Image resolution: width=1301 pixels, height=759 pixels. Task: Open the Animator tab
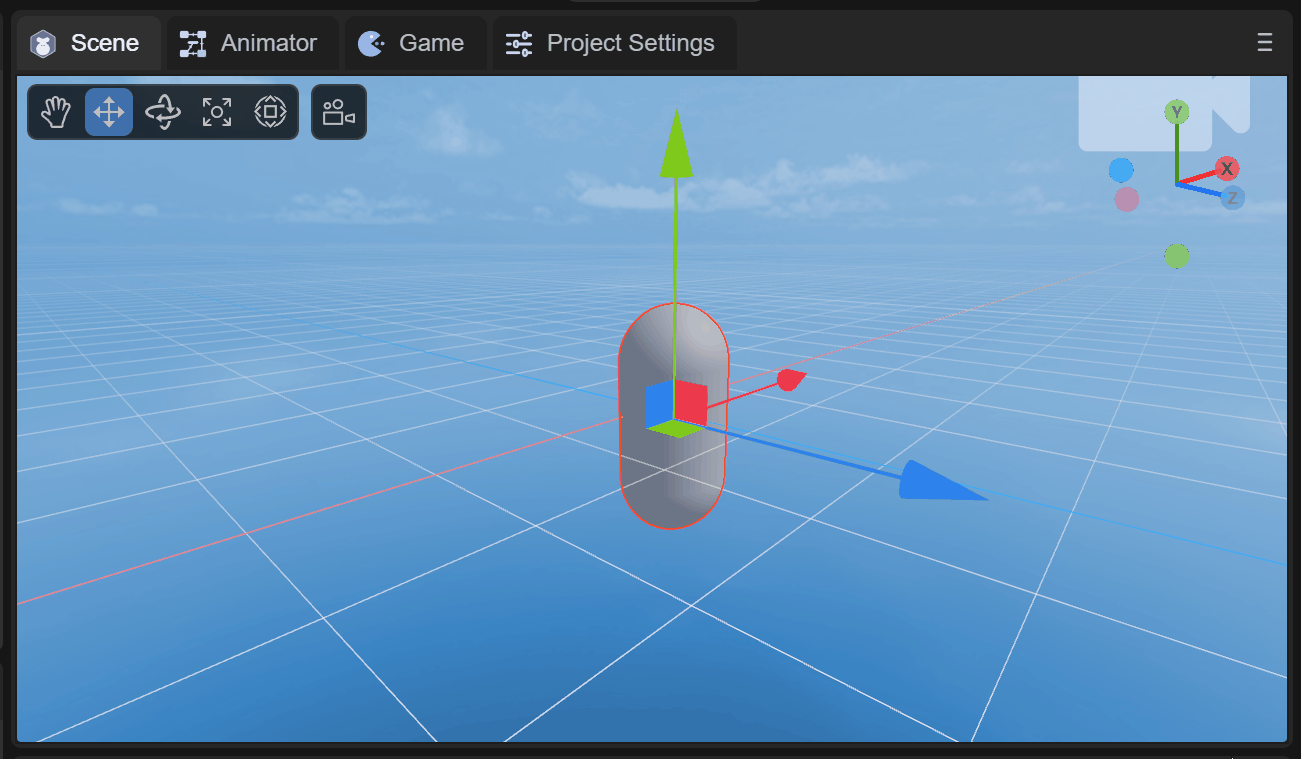click(250, 43)
